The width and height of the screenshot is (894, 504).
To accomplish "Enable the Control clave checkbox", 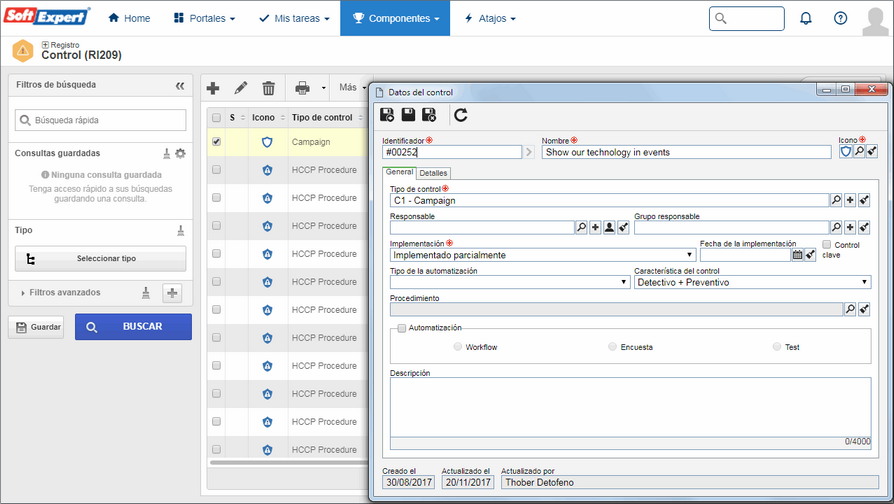I will coord(827,244).
